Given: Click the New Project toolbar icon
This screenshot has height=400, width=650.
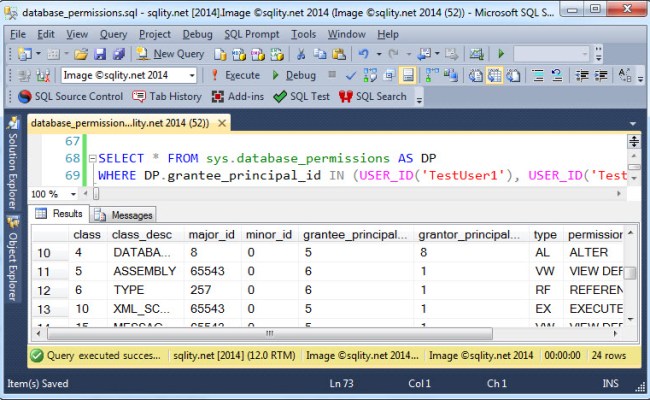Looking at the screenshot, I should pos(24,54).
